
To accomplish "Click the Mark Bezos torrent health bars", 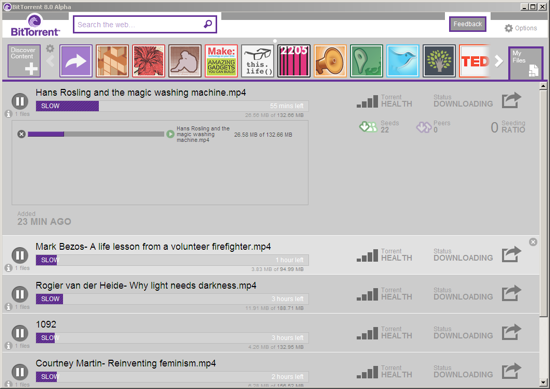I will pos(367,255).
